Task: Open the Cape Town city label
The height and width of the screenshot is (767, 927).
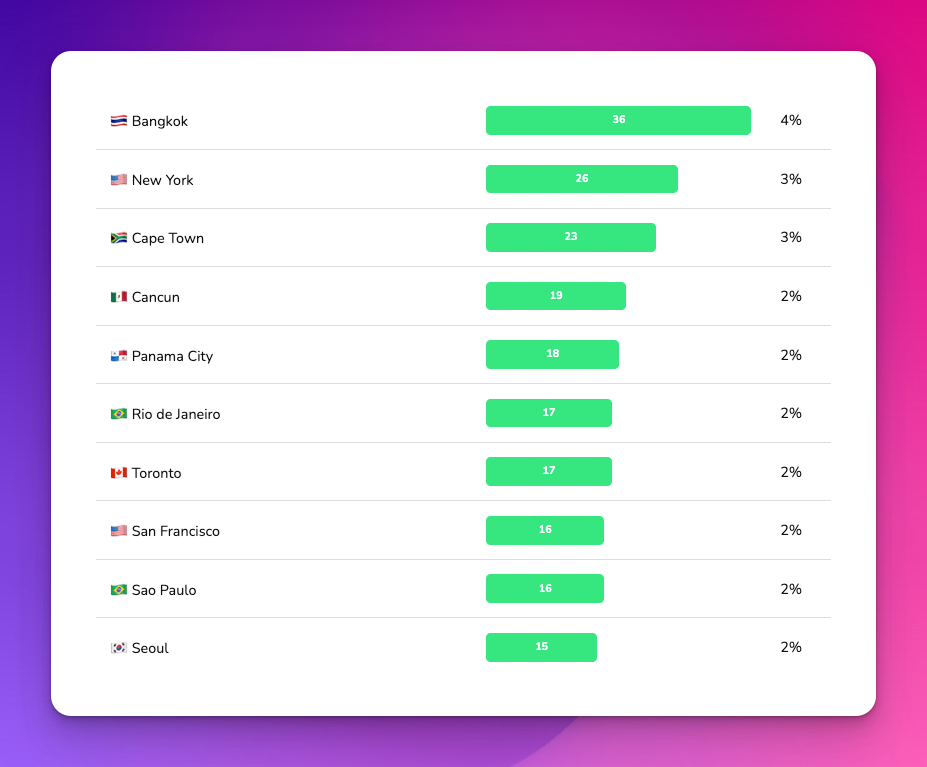Action: tap(168, 238)
